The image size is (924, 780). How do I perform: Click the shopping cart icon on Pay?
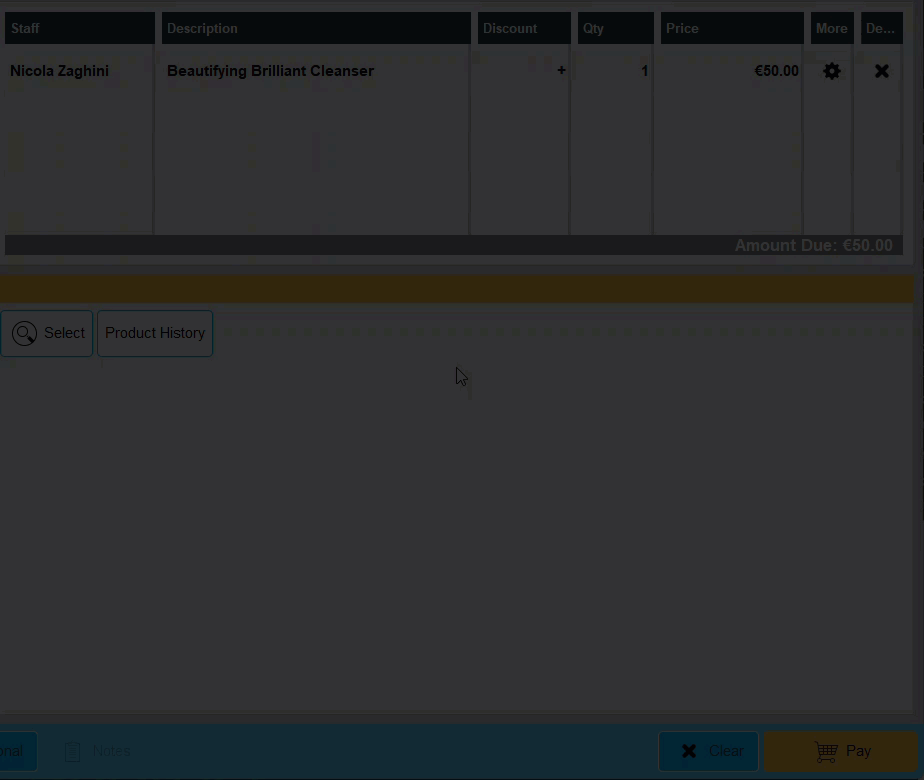click(828, 751)
